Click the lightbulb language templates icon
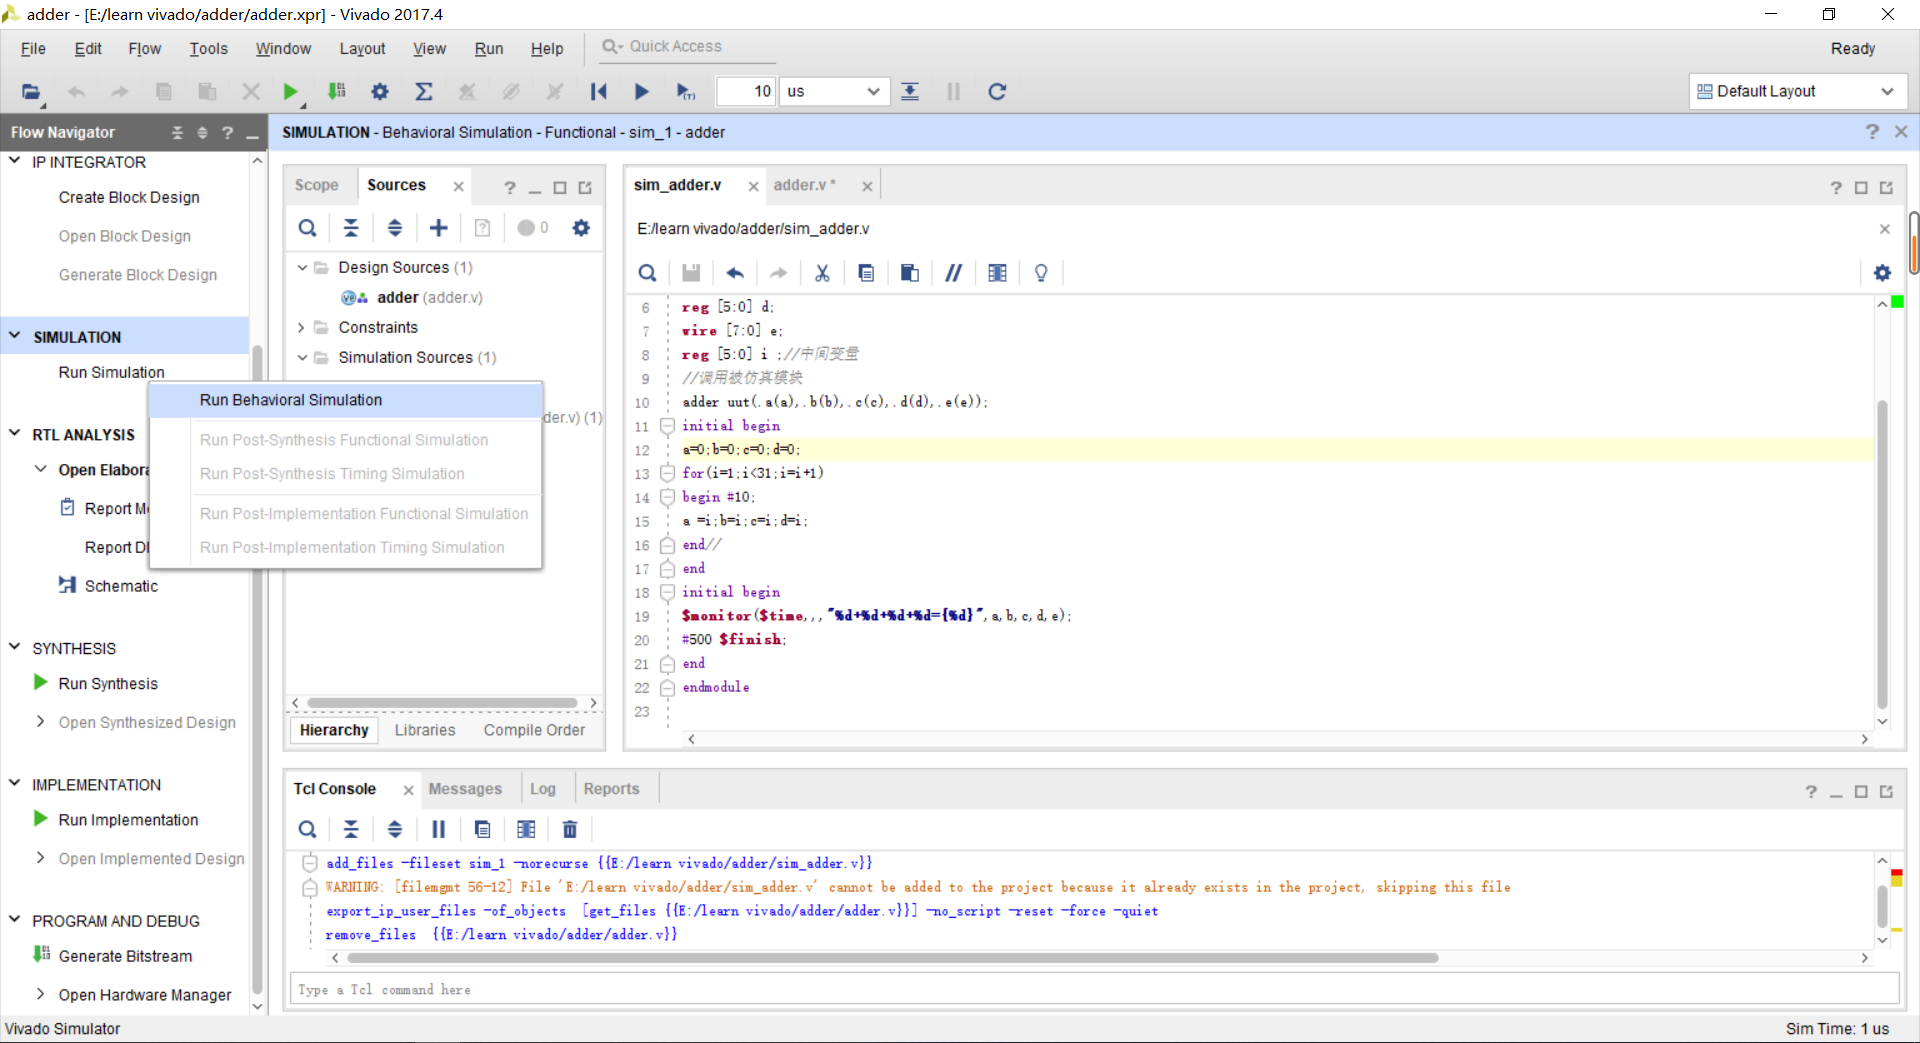 click(1041, 273)
